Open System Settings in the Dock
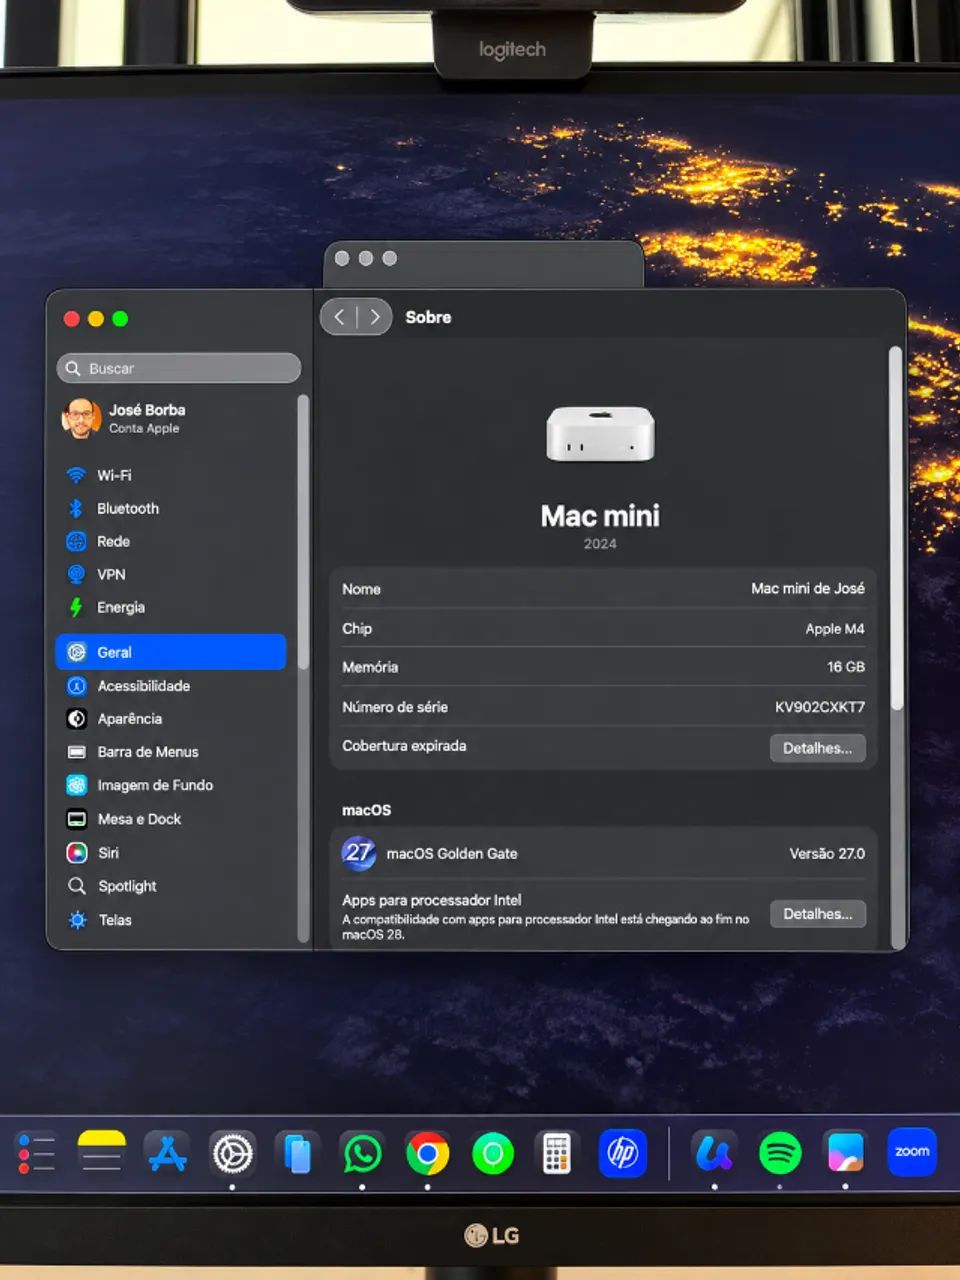 [232, 1154]
